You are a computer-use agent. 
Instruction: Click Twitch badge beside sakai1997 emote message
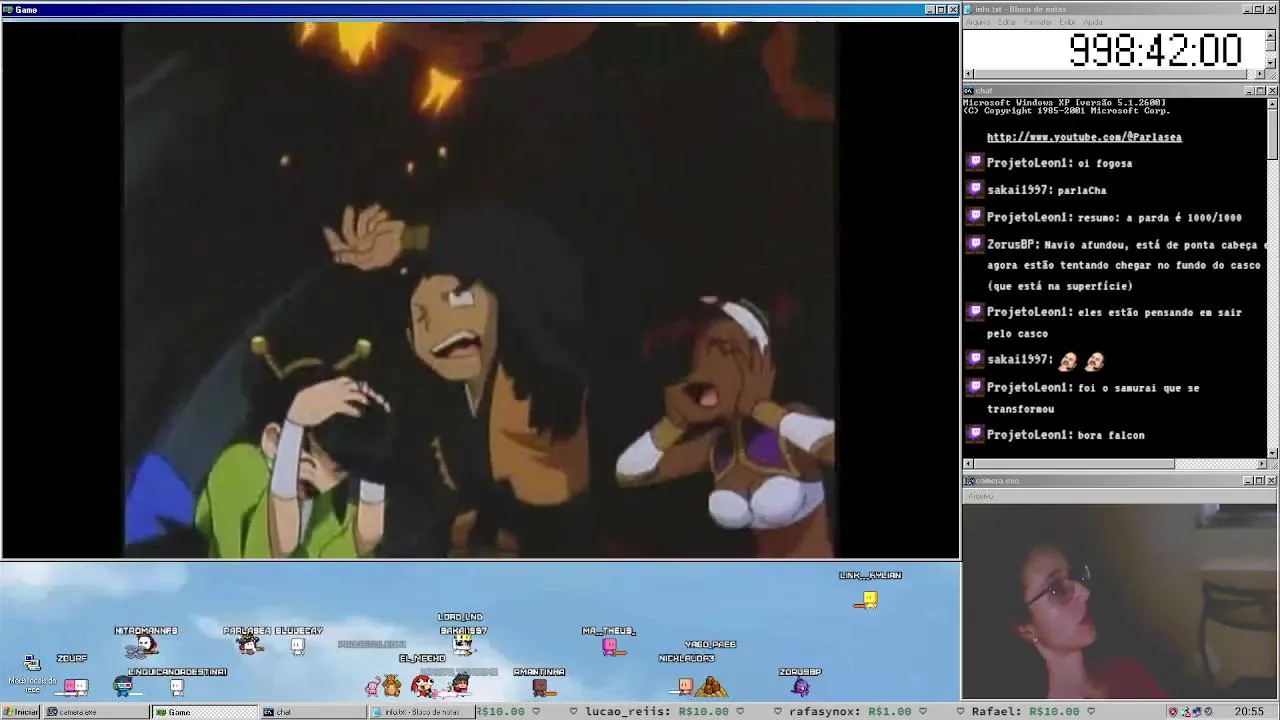[975, 358]
